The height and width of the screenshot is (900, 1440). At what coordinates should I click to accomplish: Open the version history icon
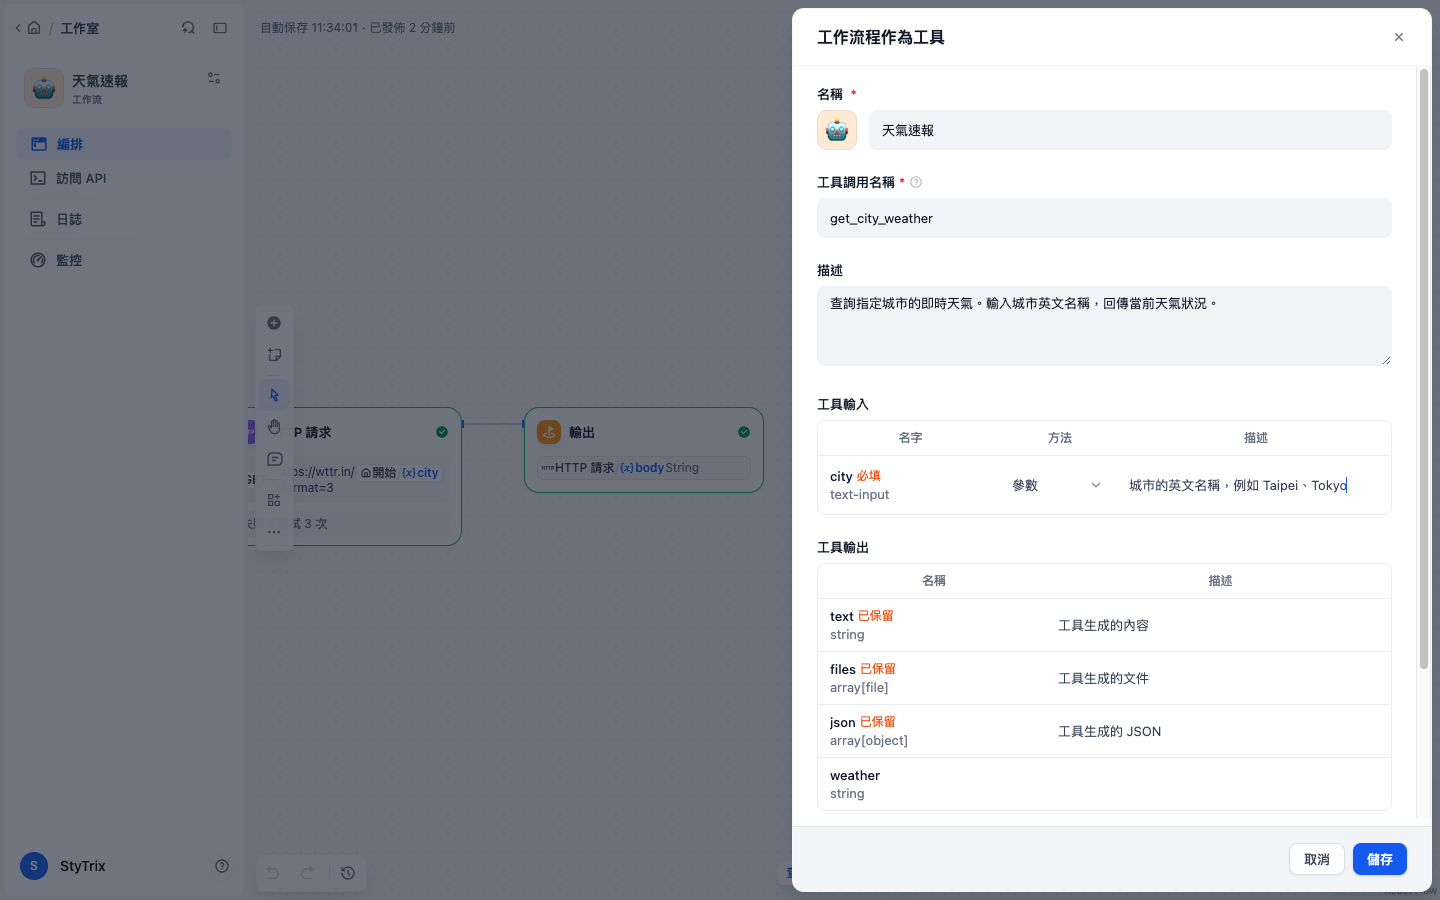pyautogui.click(x=348, y=873)
